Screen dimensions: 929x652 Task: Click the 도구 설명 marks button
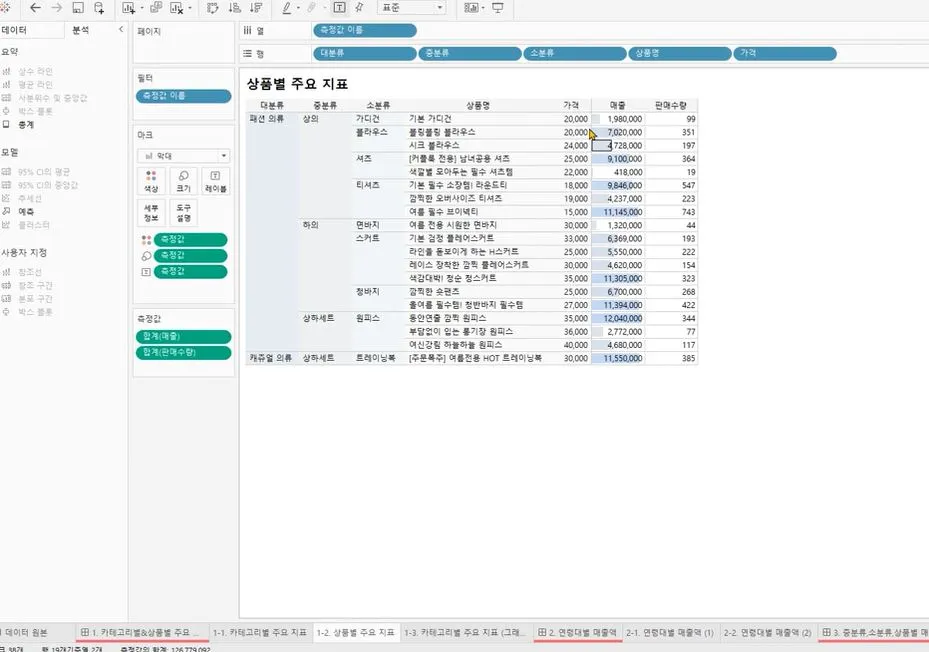coord(183,213)
